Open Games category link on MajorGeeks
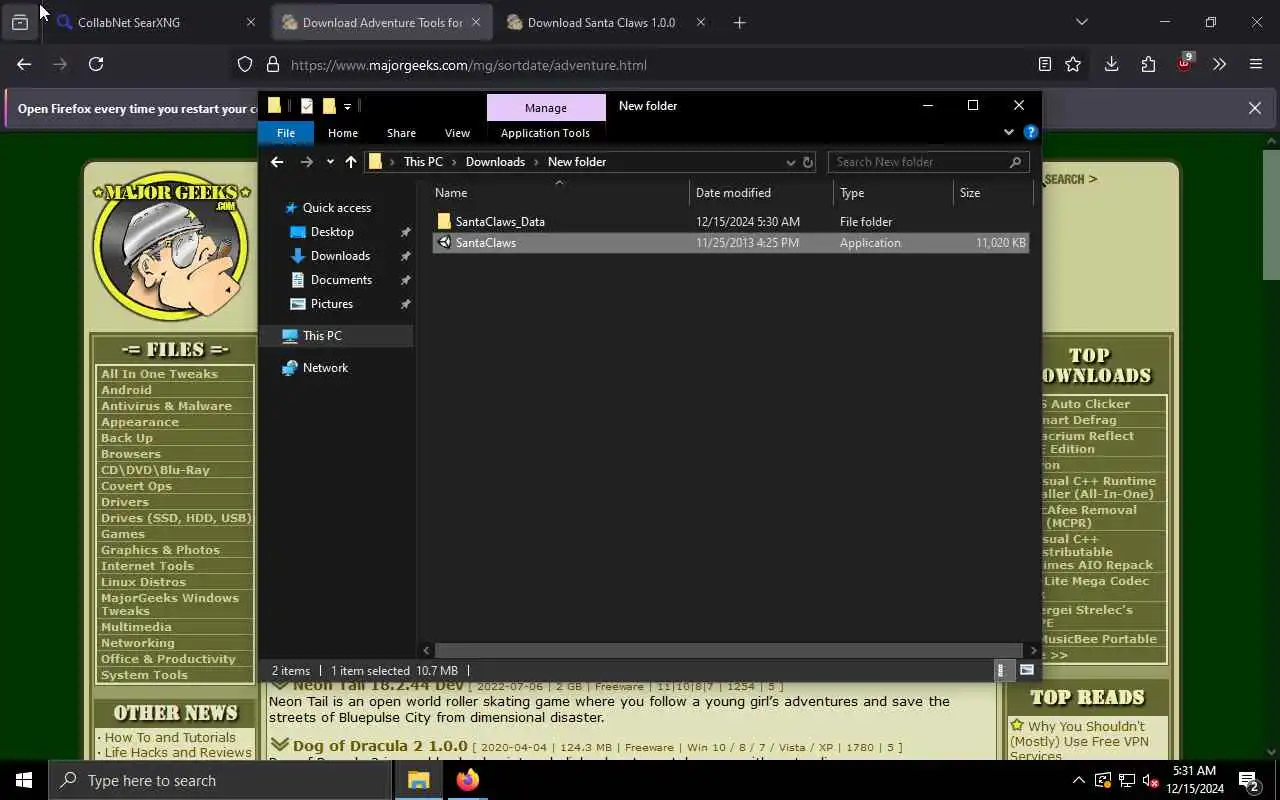The image size is (1280, 800). click(x=123, y=534)
